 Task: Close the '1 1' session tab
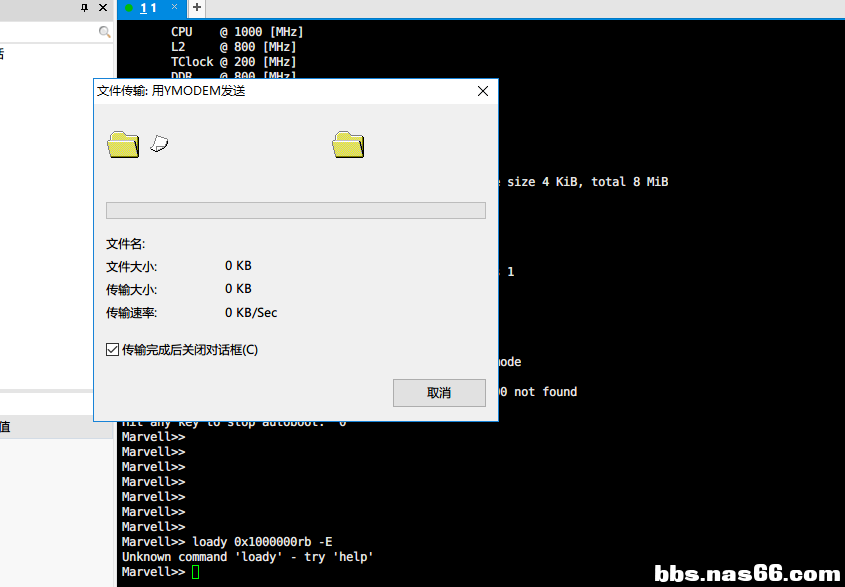[x=175, y=8]
